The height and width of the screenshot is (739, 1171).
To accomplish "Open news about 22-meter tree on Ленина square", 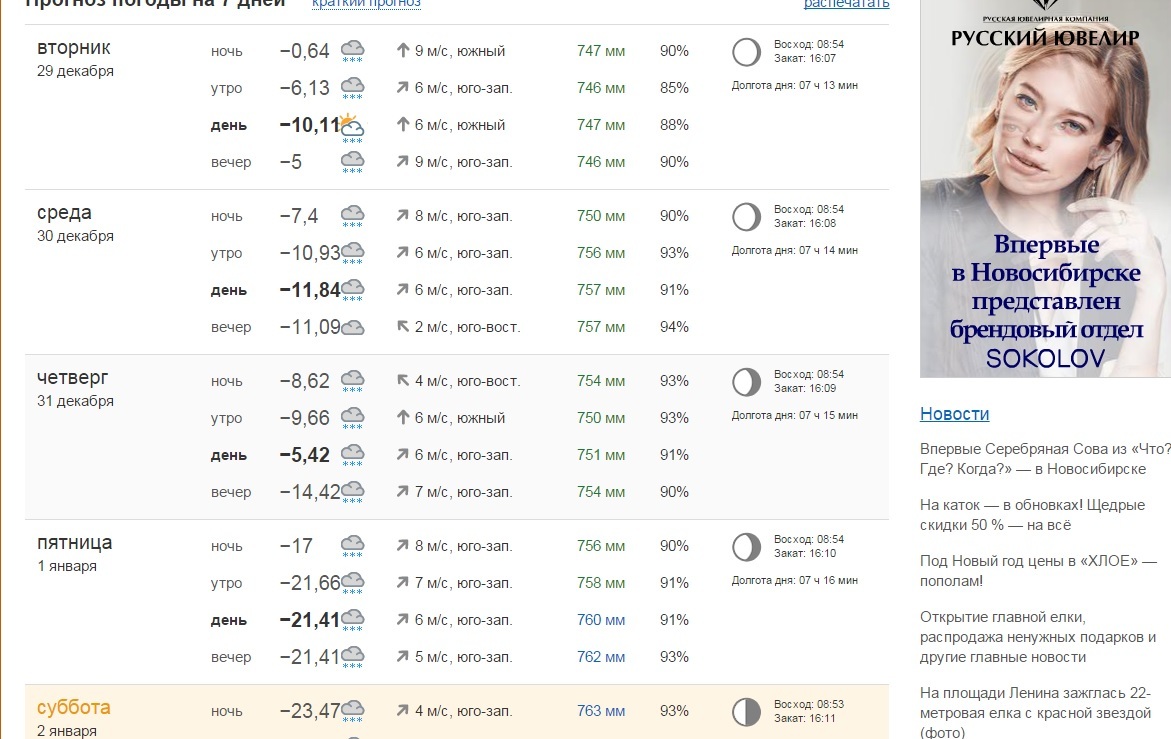I will coord(1035,712).
